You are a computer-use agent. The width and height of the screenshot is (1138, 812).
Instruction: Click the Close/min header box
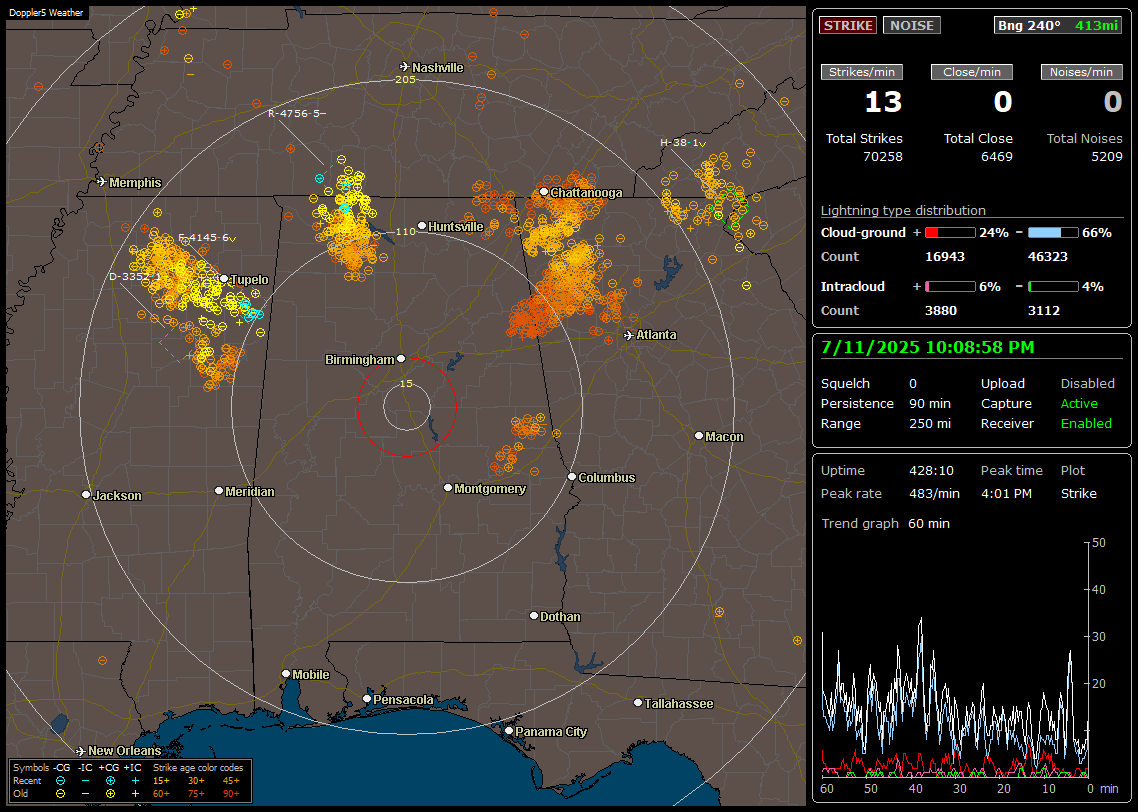coord(972,72)
